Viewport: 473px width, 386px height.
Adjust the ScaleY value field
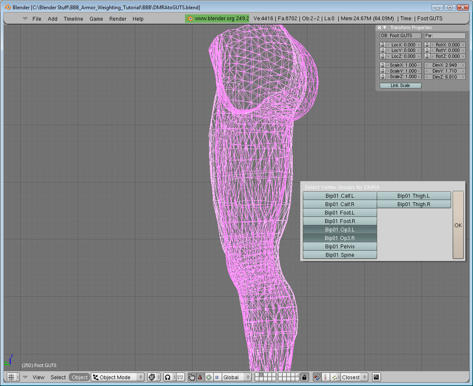click(403, 71)
